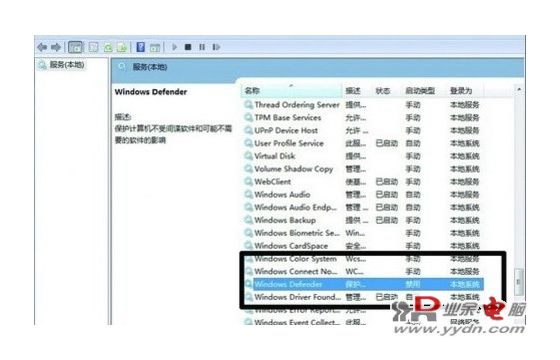Sort by the 启动类型 column header
Screen dimensions: 560x360
click(x=424, y=91)
